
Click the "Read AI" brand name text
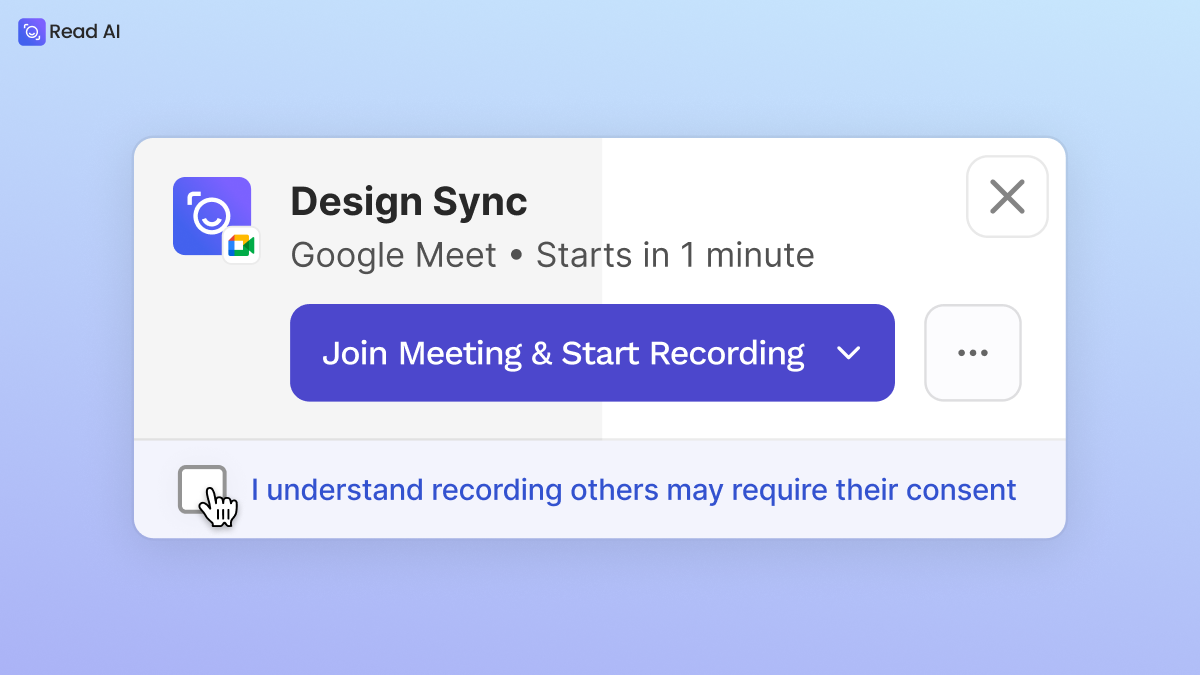click(85, 32)
